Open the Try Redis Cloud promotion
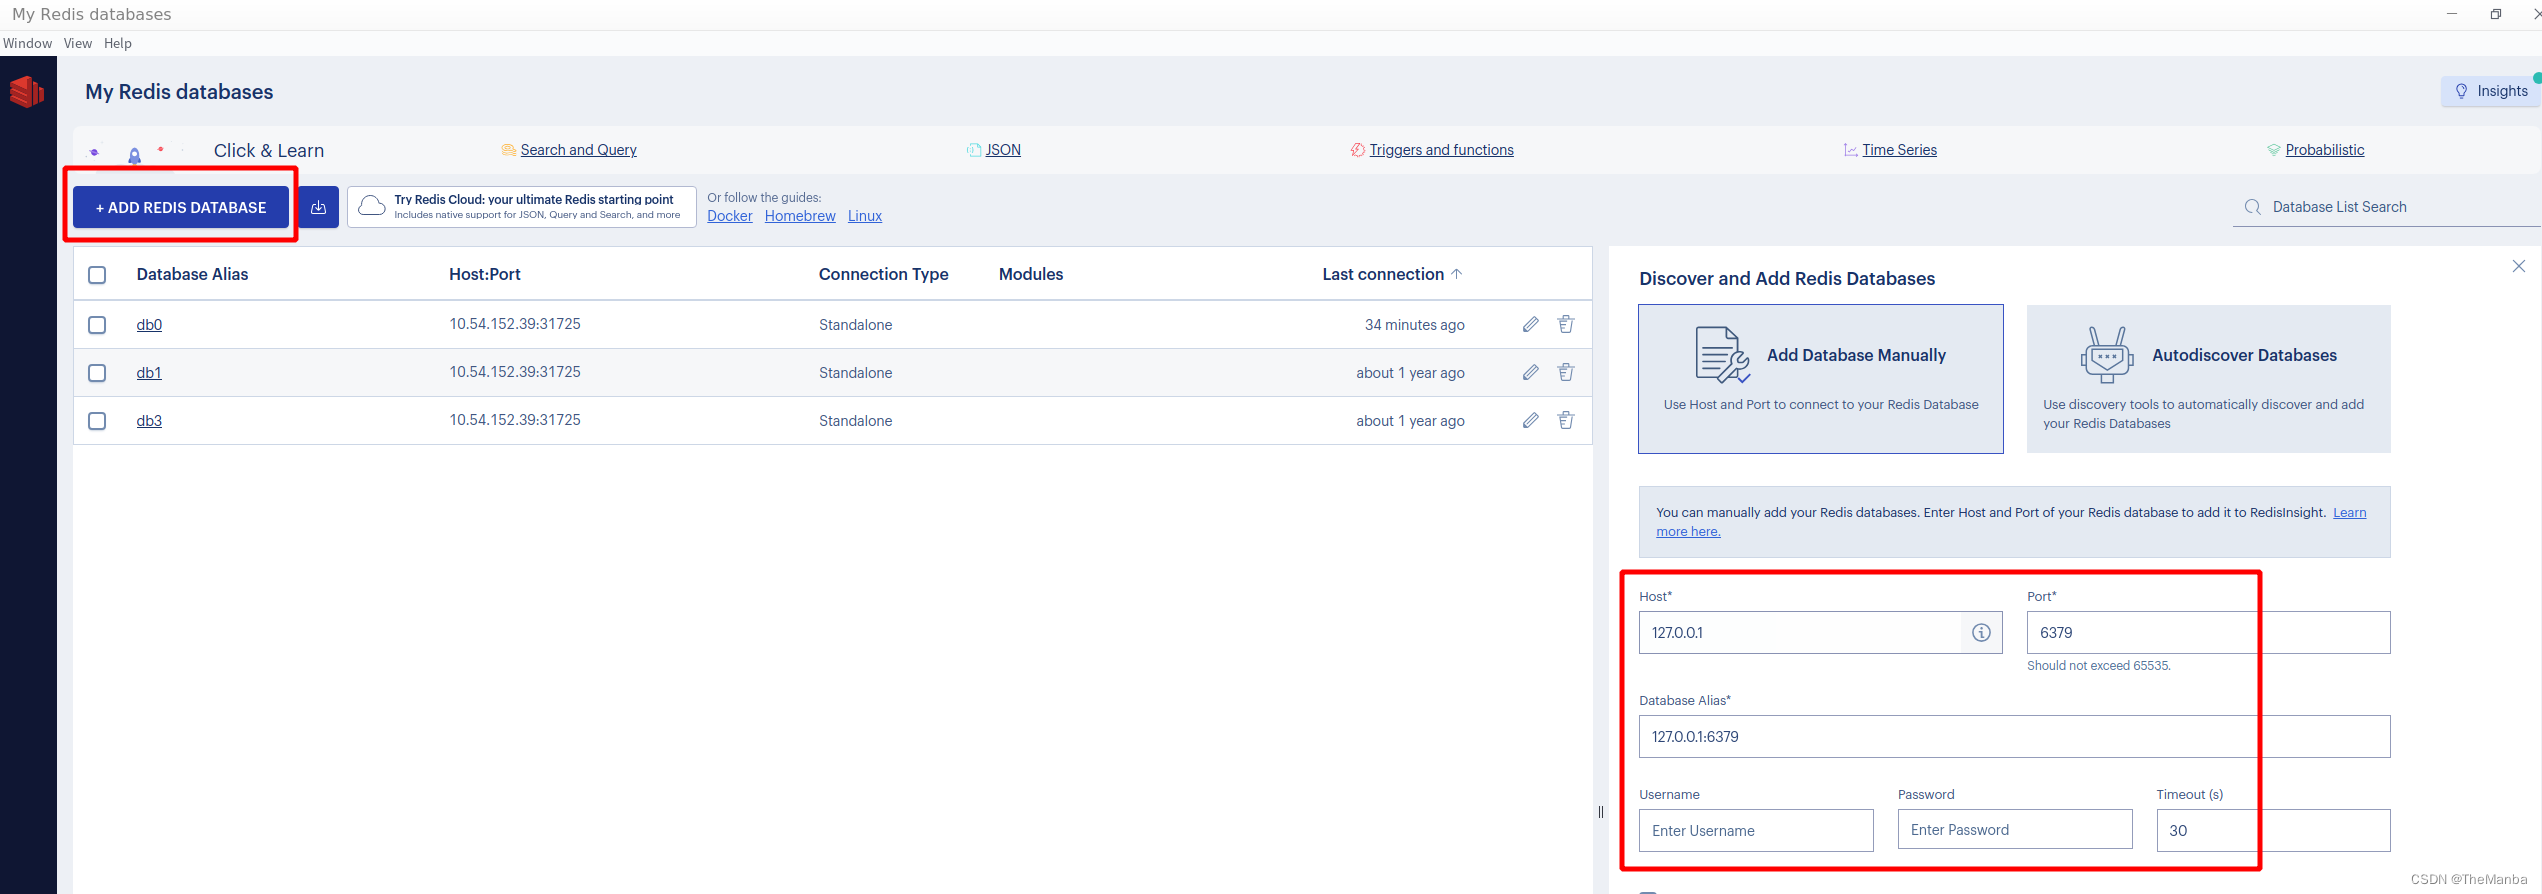The height and width of the screenshot is (894, 2542). click(x=522, y=207)
